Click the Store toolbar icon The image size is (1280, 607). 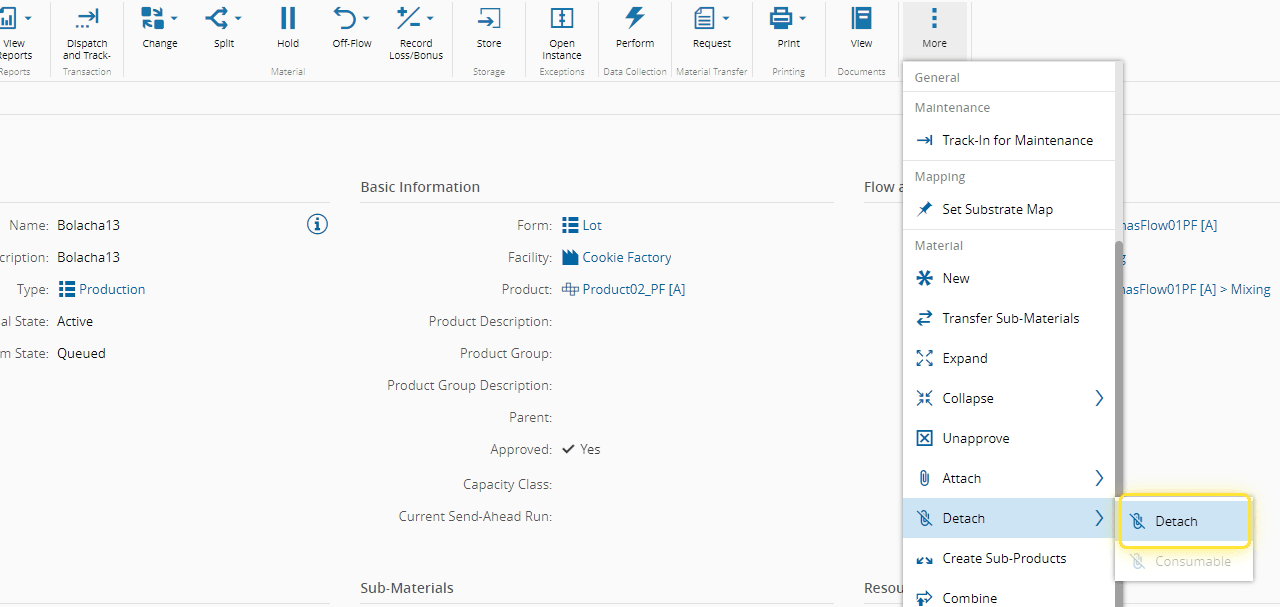pos(489,19)
